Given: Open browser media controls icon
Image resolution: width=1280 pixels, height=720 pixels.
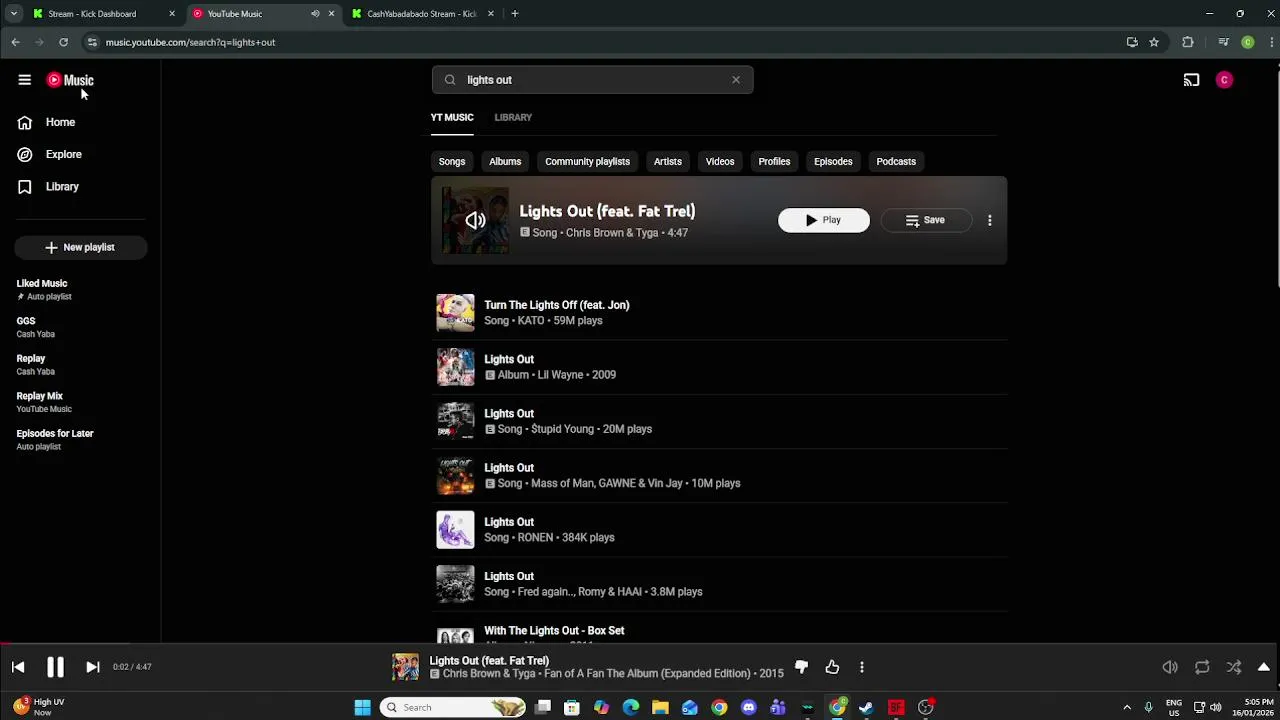Looking at the screenshot, I should coord(1223,42).
